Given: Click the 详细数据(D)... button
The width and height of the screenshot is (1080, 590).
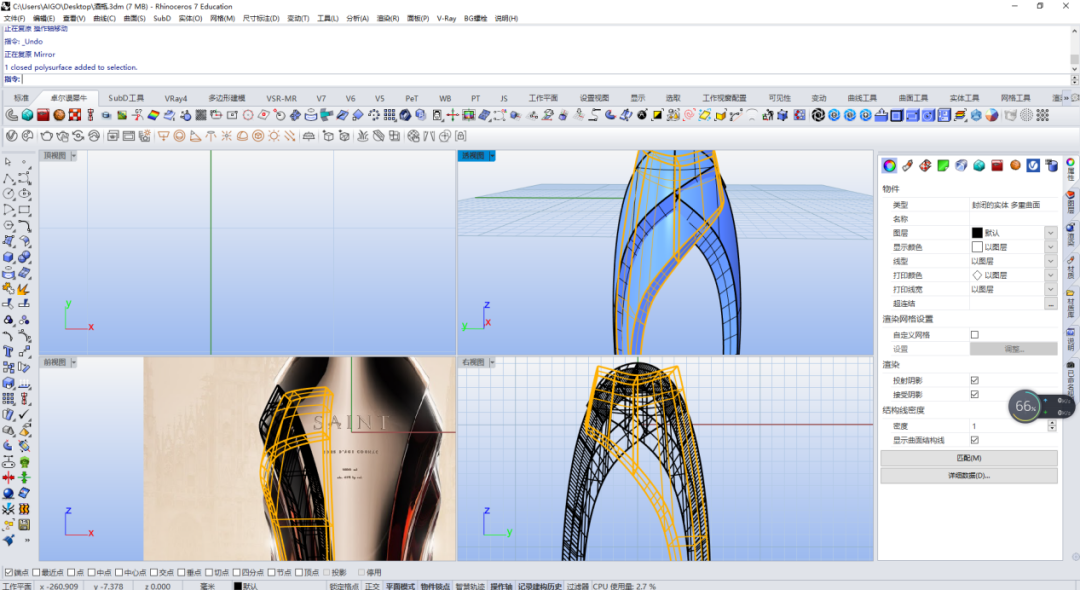Looking at the screenshot, I should [x=968, y=476].
